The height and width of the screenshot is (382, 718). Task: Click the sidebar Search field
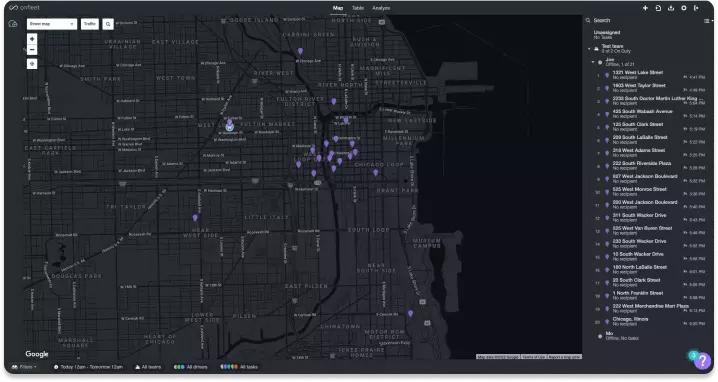[641, 20]
